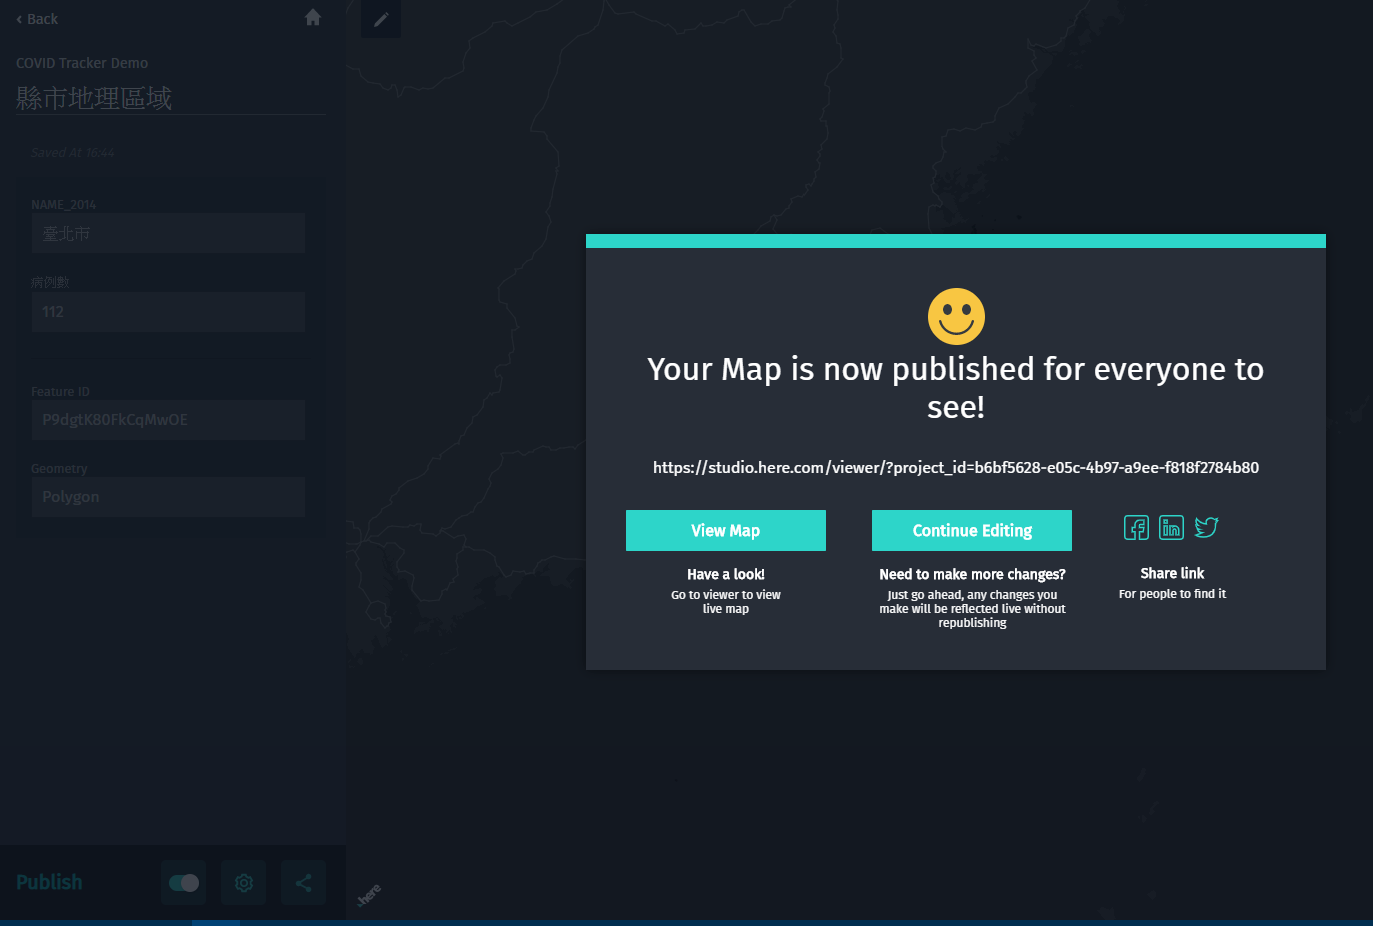This screenshot has width=1373, height=926.
Task: Select the pencil edit tool
Action: point(381,19)
